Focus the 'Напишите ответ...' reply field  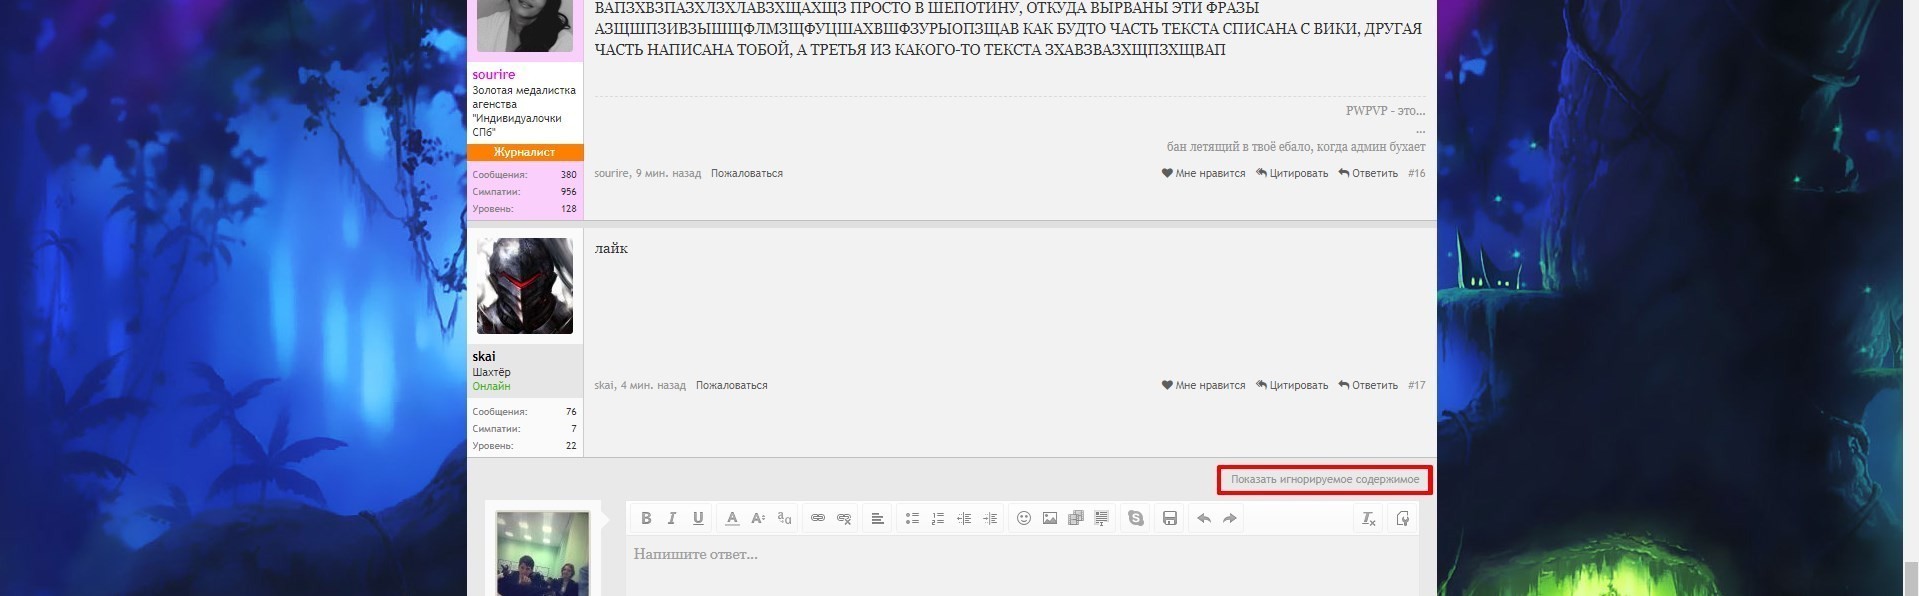coord(1022,566)
